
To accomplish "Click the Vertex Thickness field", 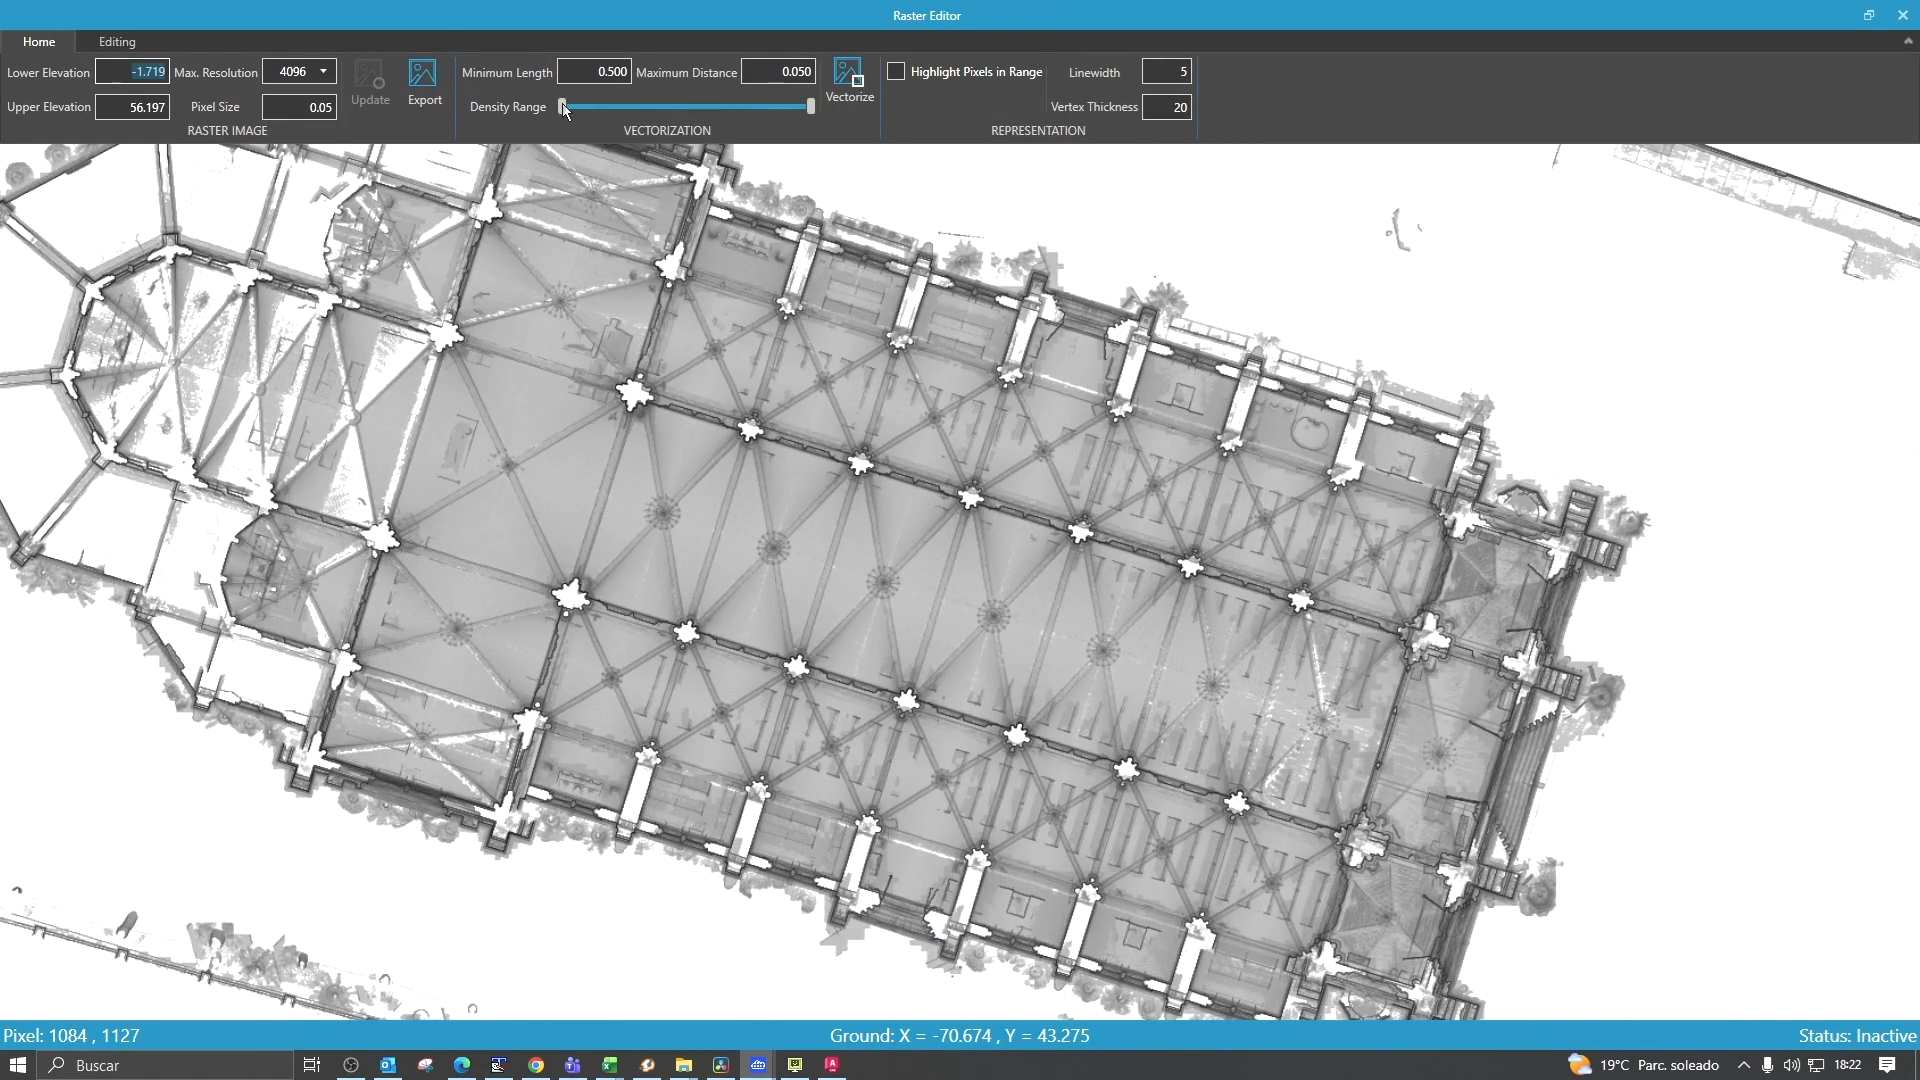I will (1166, 107).
